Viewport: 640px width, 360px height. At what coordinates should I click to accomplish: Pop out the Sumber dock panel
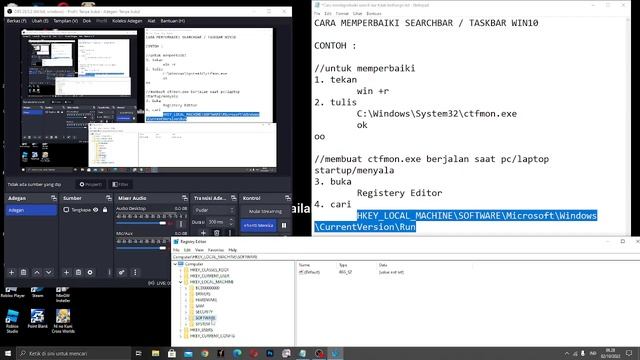[x=109, y=198]
